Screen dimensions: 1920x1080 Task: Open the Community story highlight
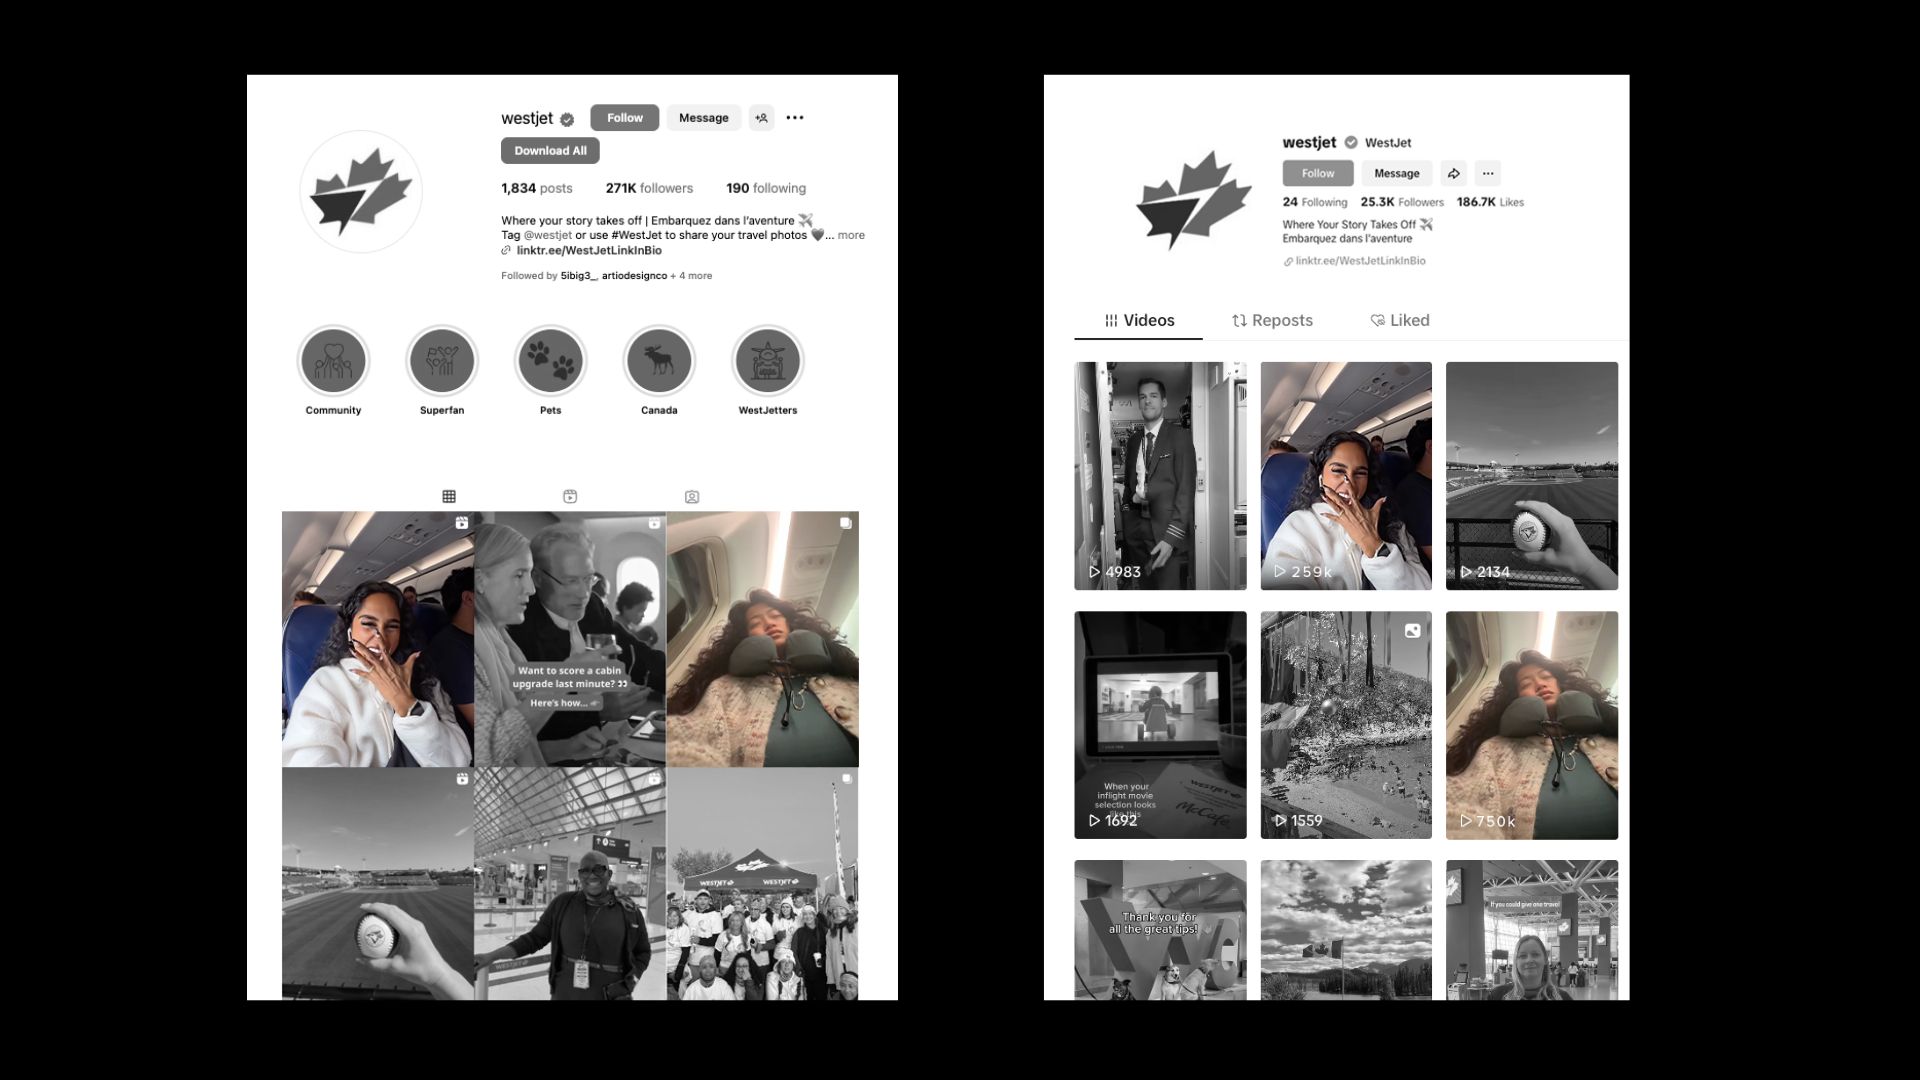(x=333, y=361)
